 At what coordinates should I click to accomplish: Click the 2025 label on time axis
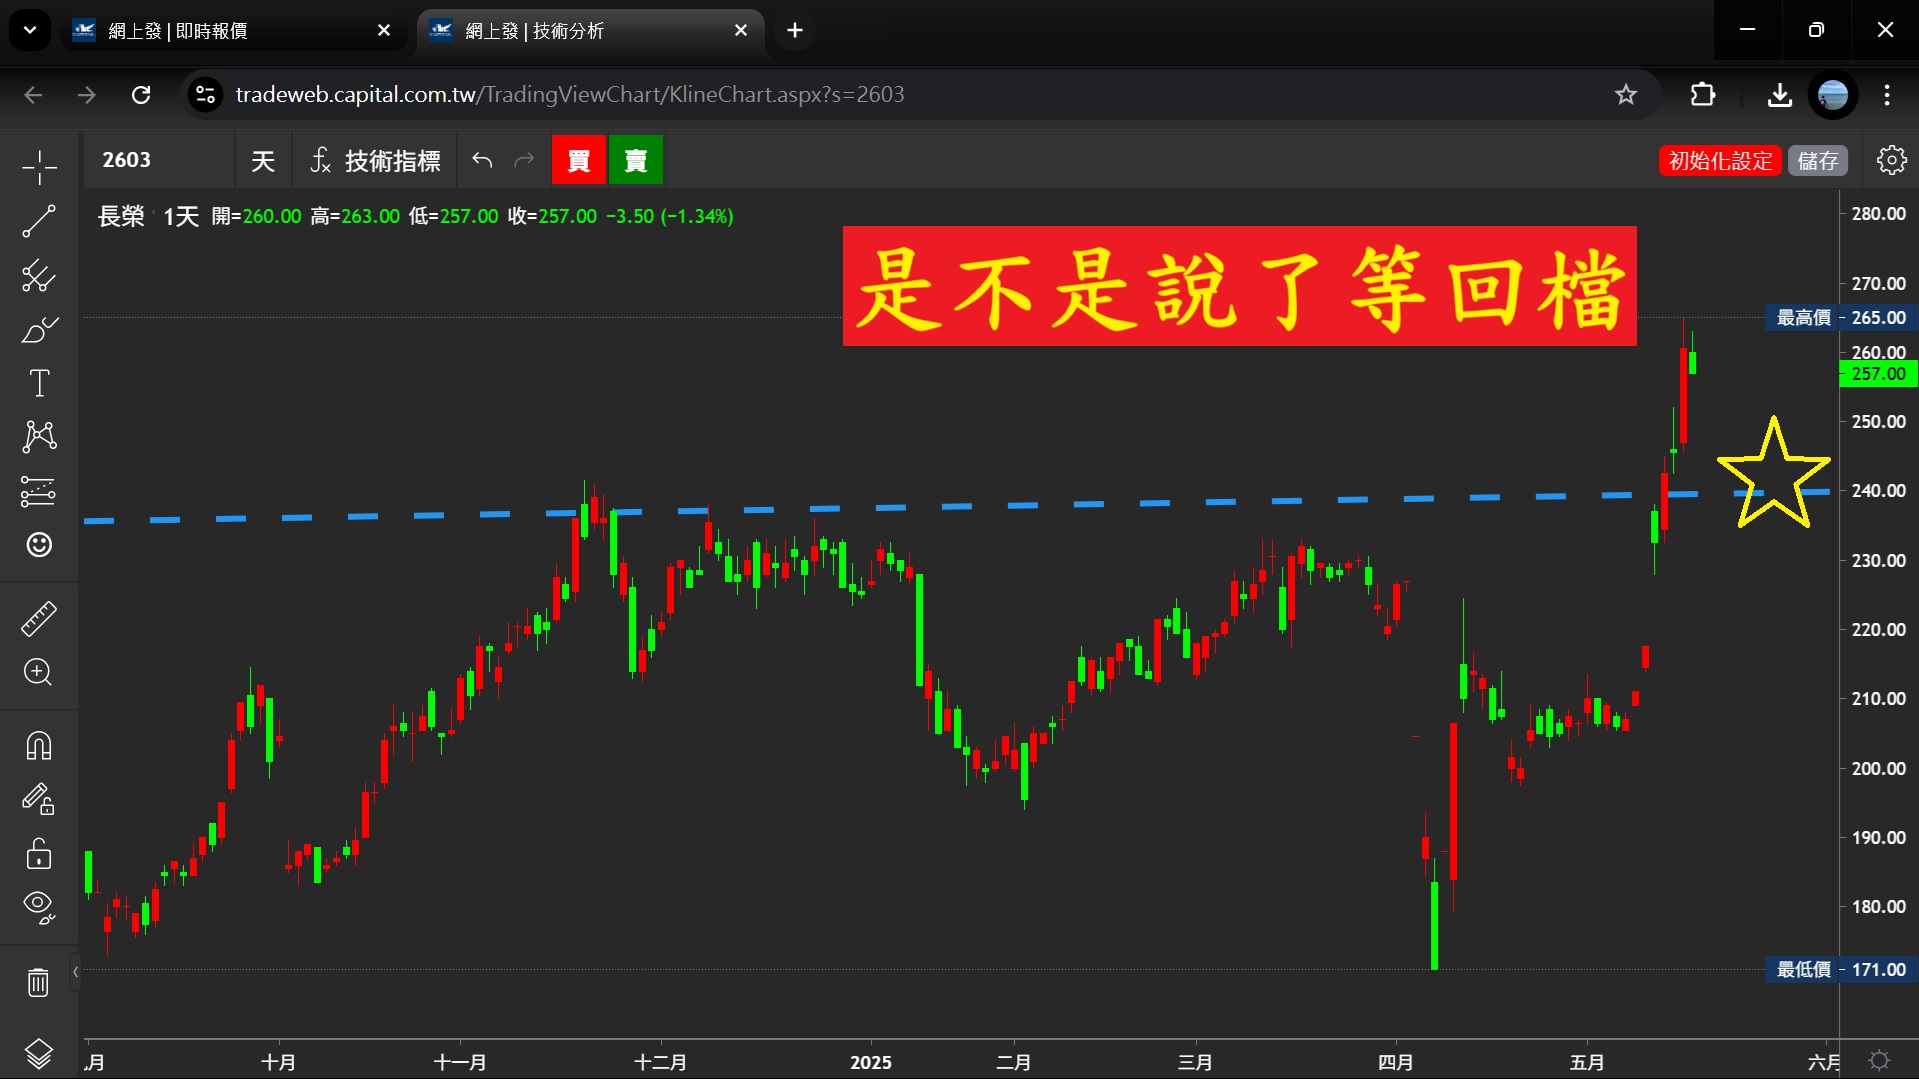click(871, 1062)
